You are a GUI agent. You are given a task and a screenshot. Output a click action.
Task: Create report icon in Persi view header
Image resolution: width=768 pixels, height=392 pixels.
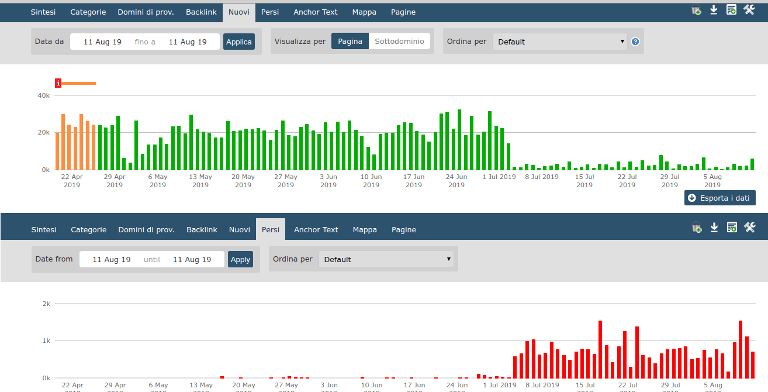pyautogui.click(x=732, y=227)
